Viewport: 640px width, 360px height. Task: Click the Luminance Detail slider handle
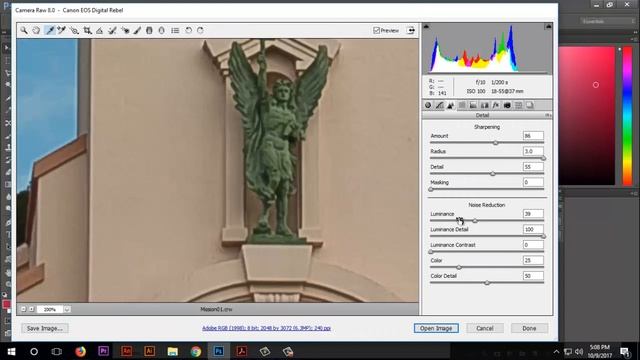click(x=543, y=236)
